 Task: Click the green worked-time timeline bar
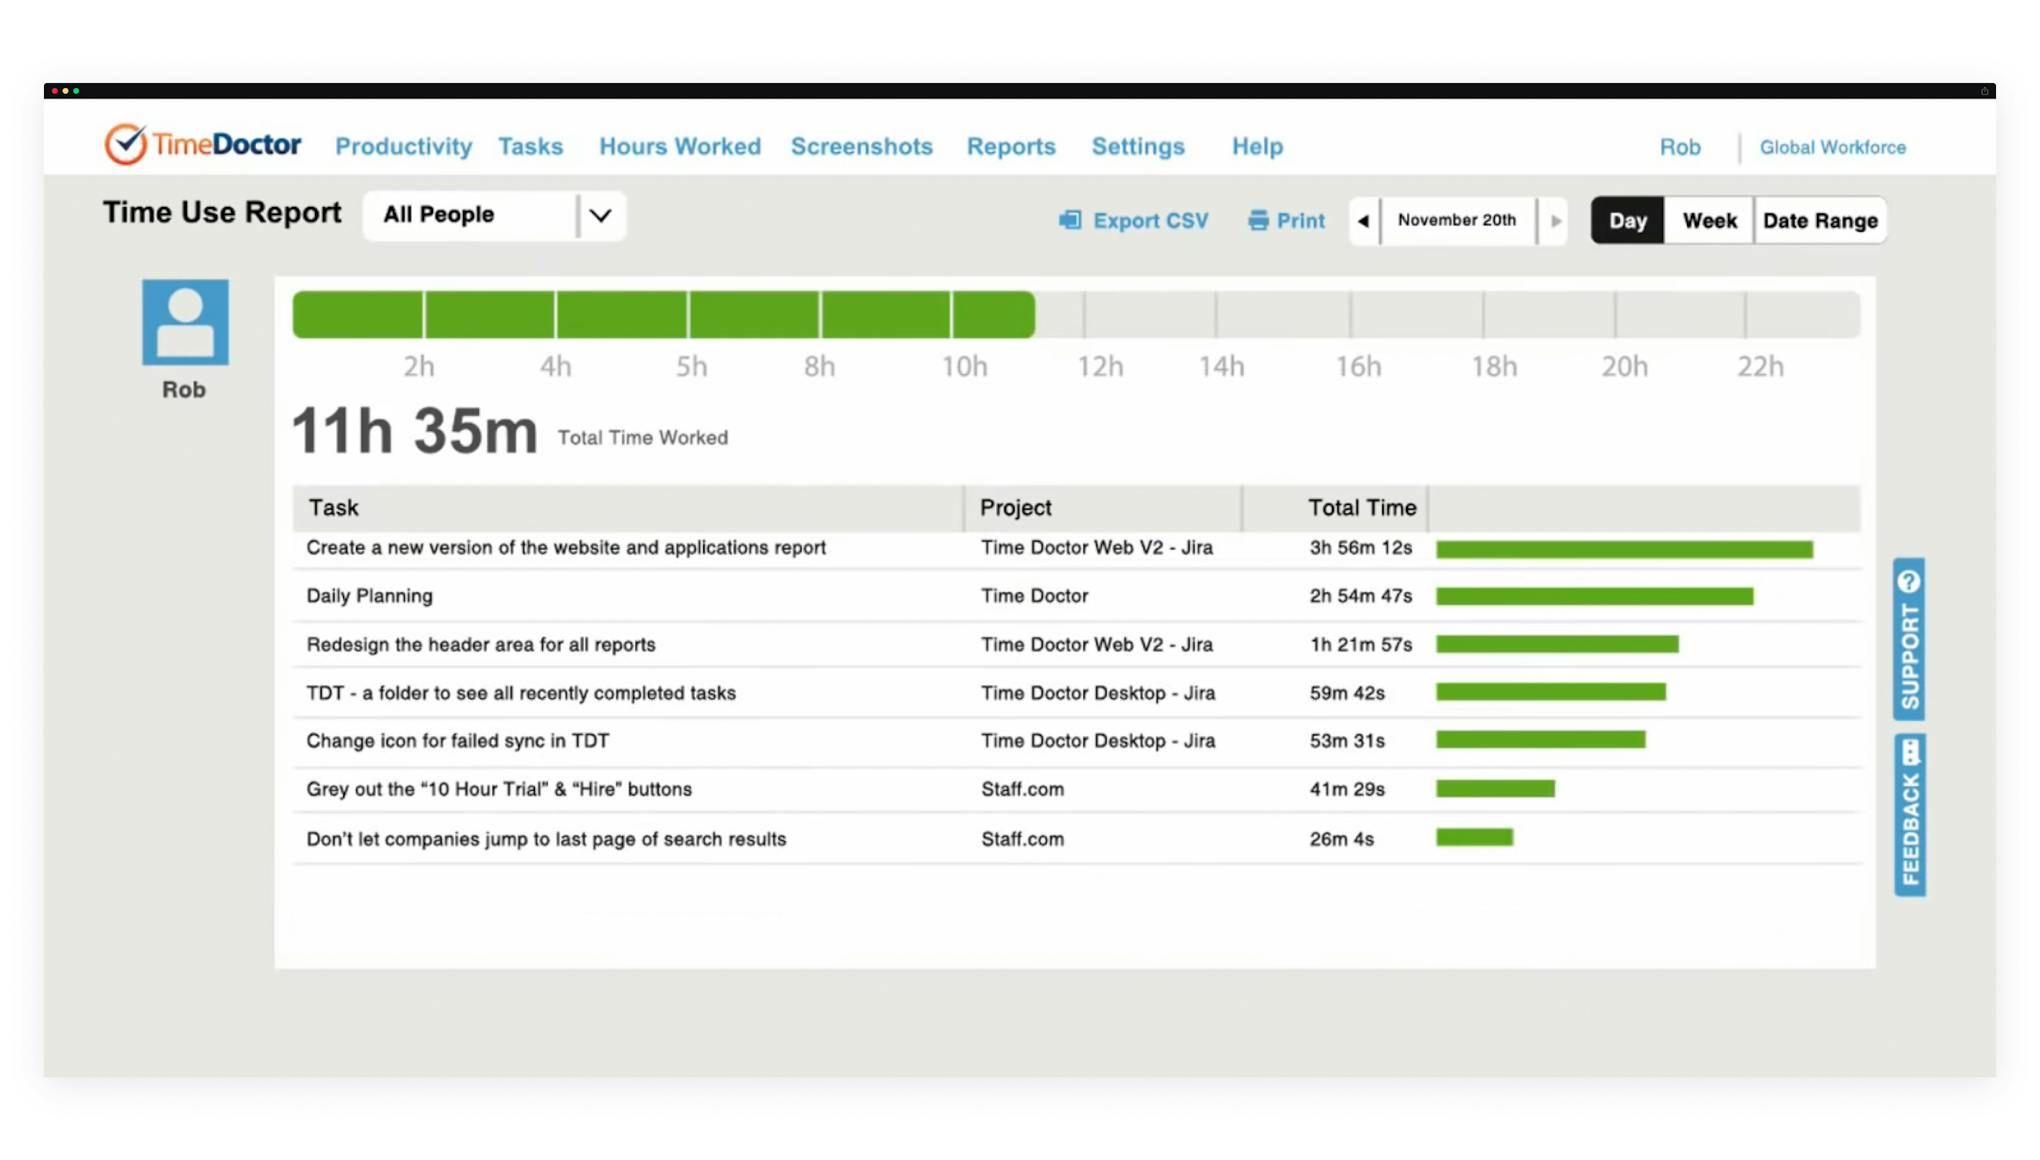click(663, 314)
